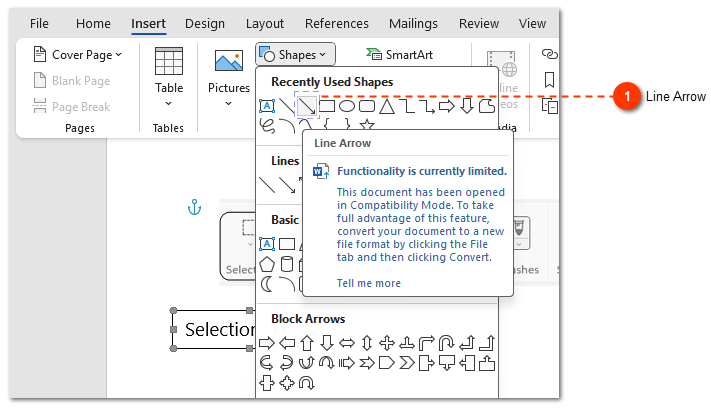This screenshot has width=711, height=409.
Task: Open the Layout tab
Action: coord(265,24)
